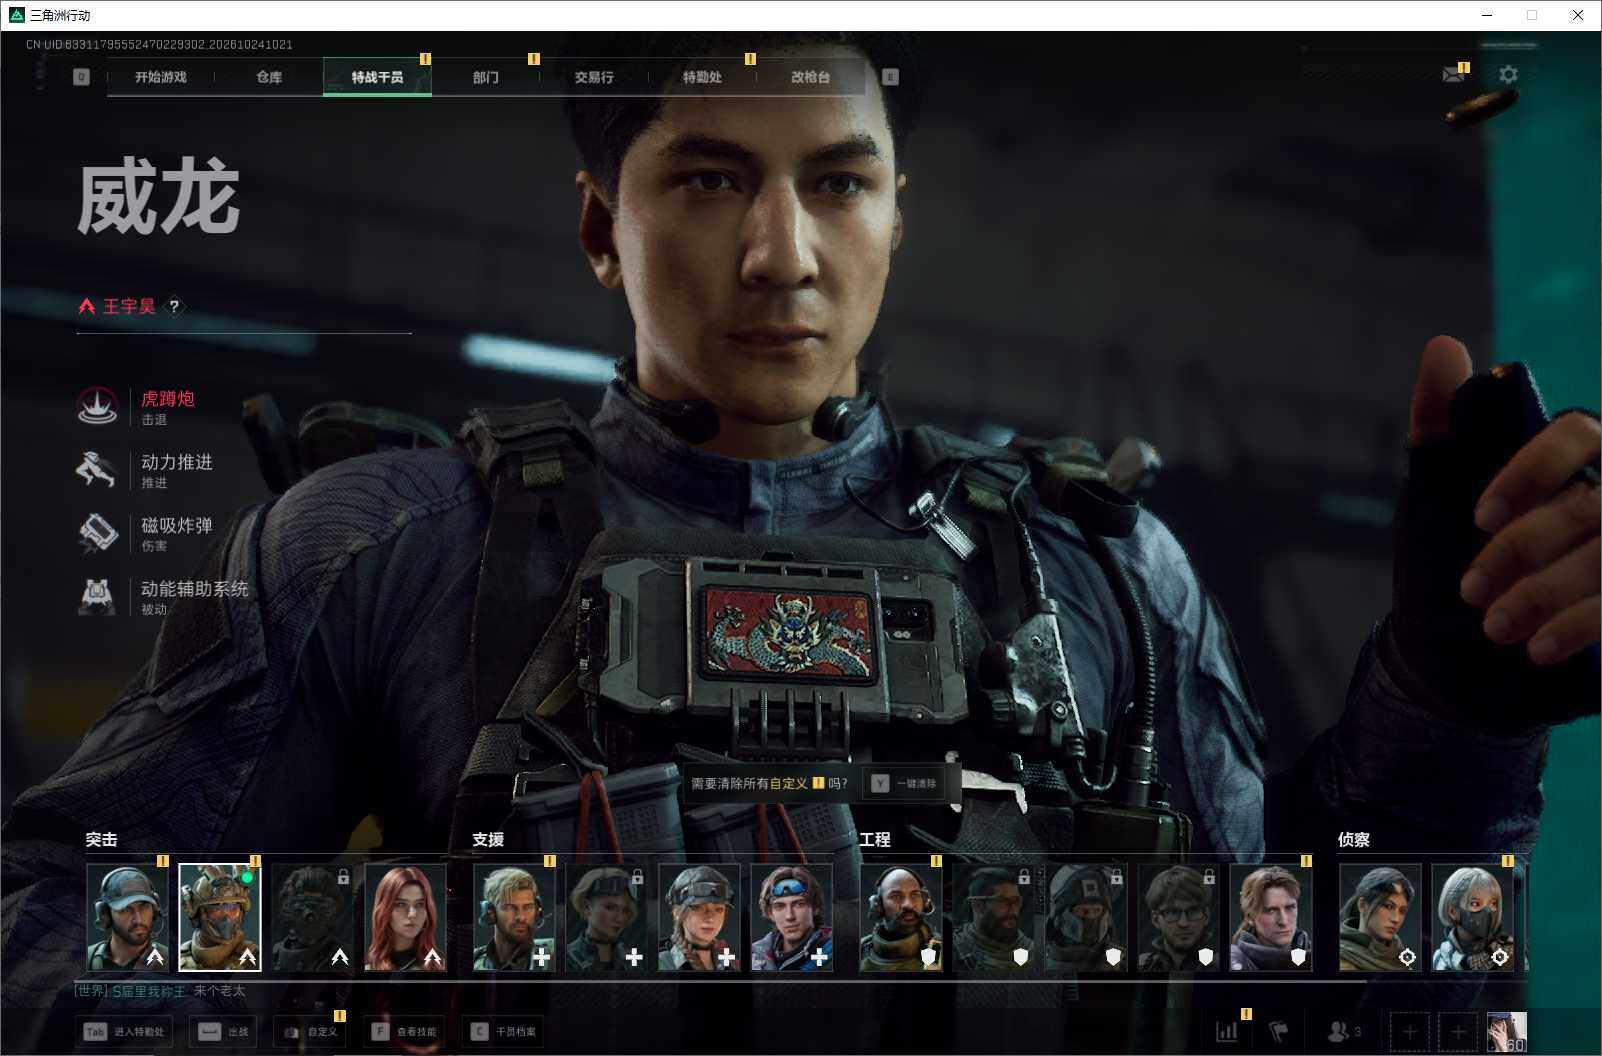Select the 动能辅助系统 passive skill icon
This screenshot has width=1602, height=1056.
(97, 595)
